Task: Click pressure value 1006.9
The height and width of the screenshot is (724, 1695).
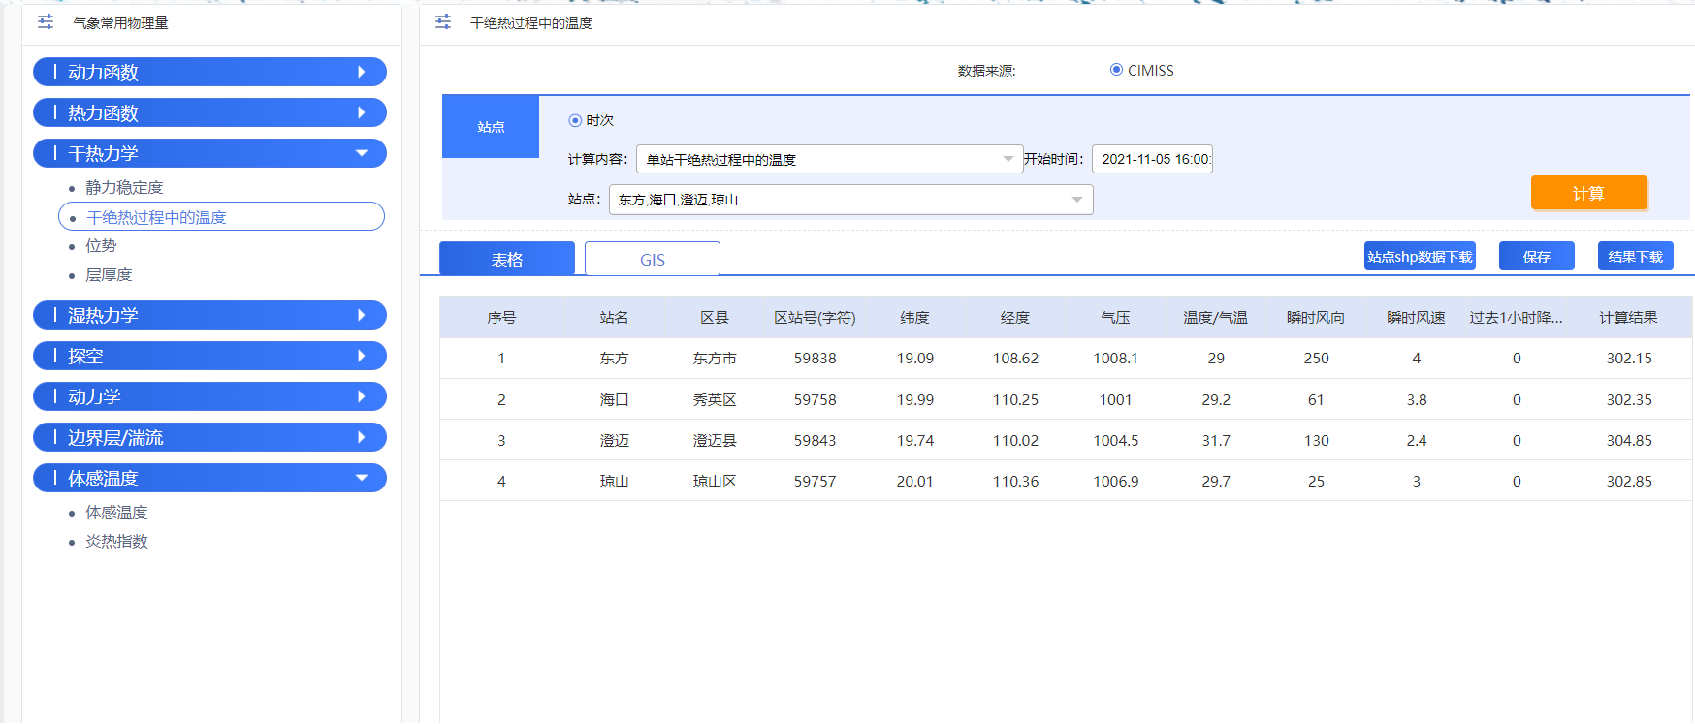Action: (x=1116, y=481)
